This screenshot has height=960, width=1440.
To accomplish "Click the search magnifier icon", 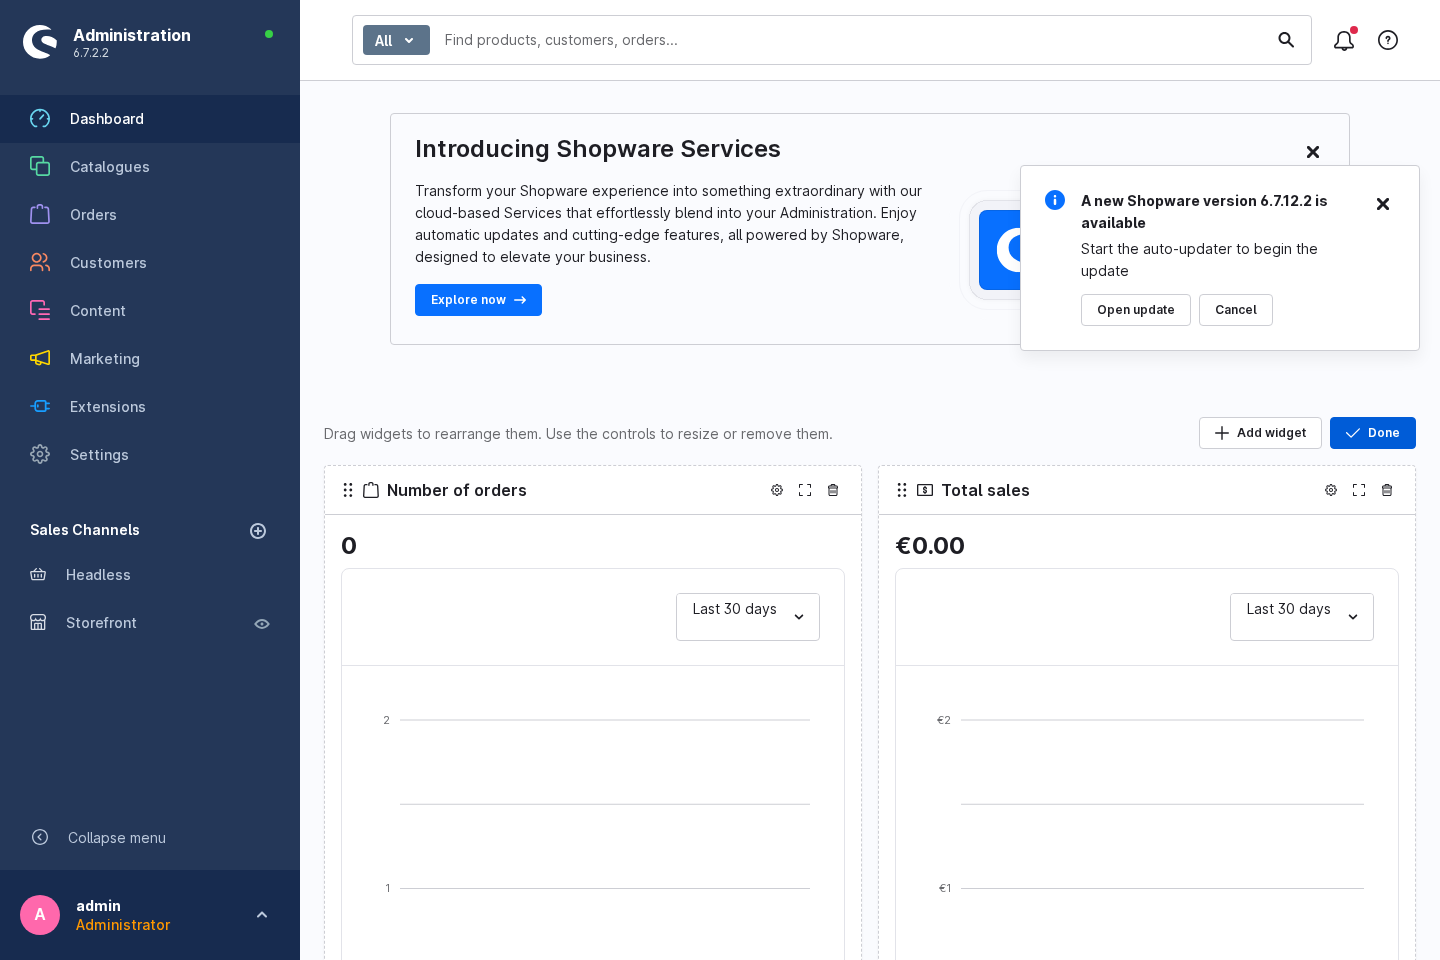I will tap(1286, 40).
